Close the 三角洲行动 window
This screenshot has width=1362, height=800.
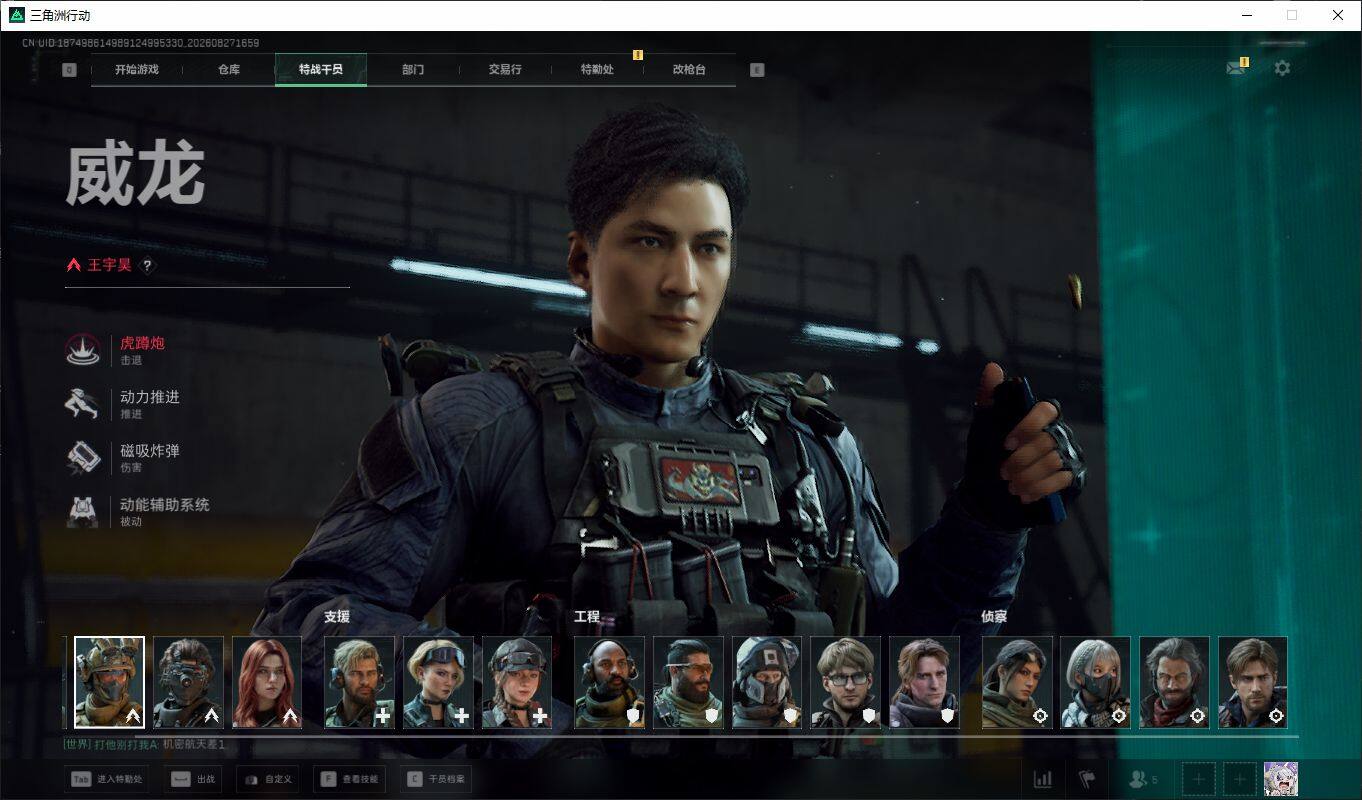click(x=1338, y=15)
